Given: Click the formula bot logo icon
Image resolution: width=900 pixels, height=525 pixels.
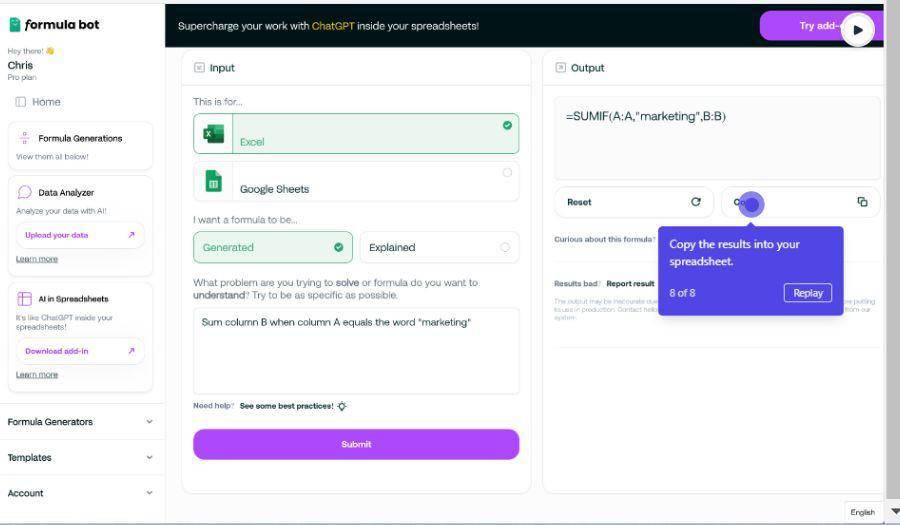Looking at the screenshot, I should tap(15, 25).
